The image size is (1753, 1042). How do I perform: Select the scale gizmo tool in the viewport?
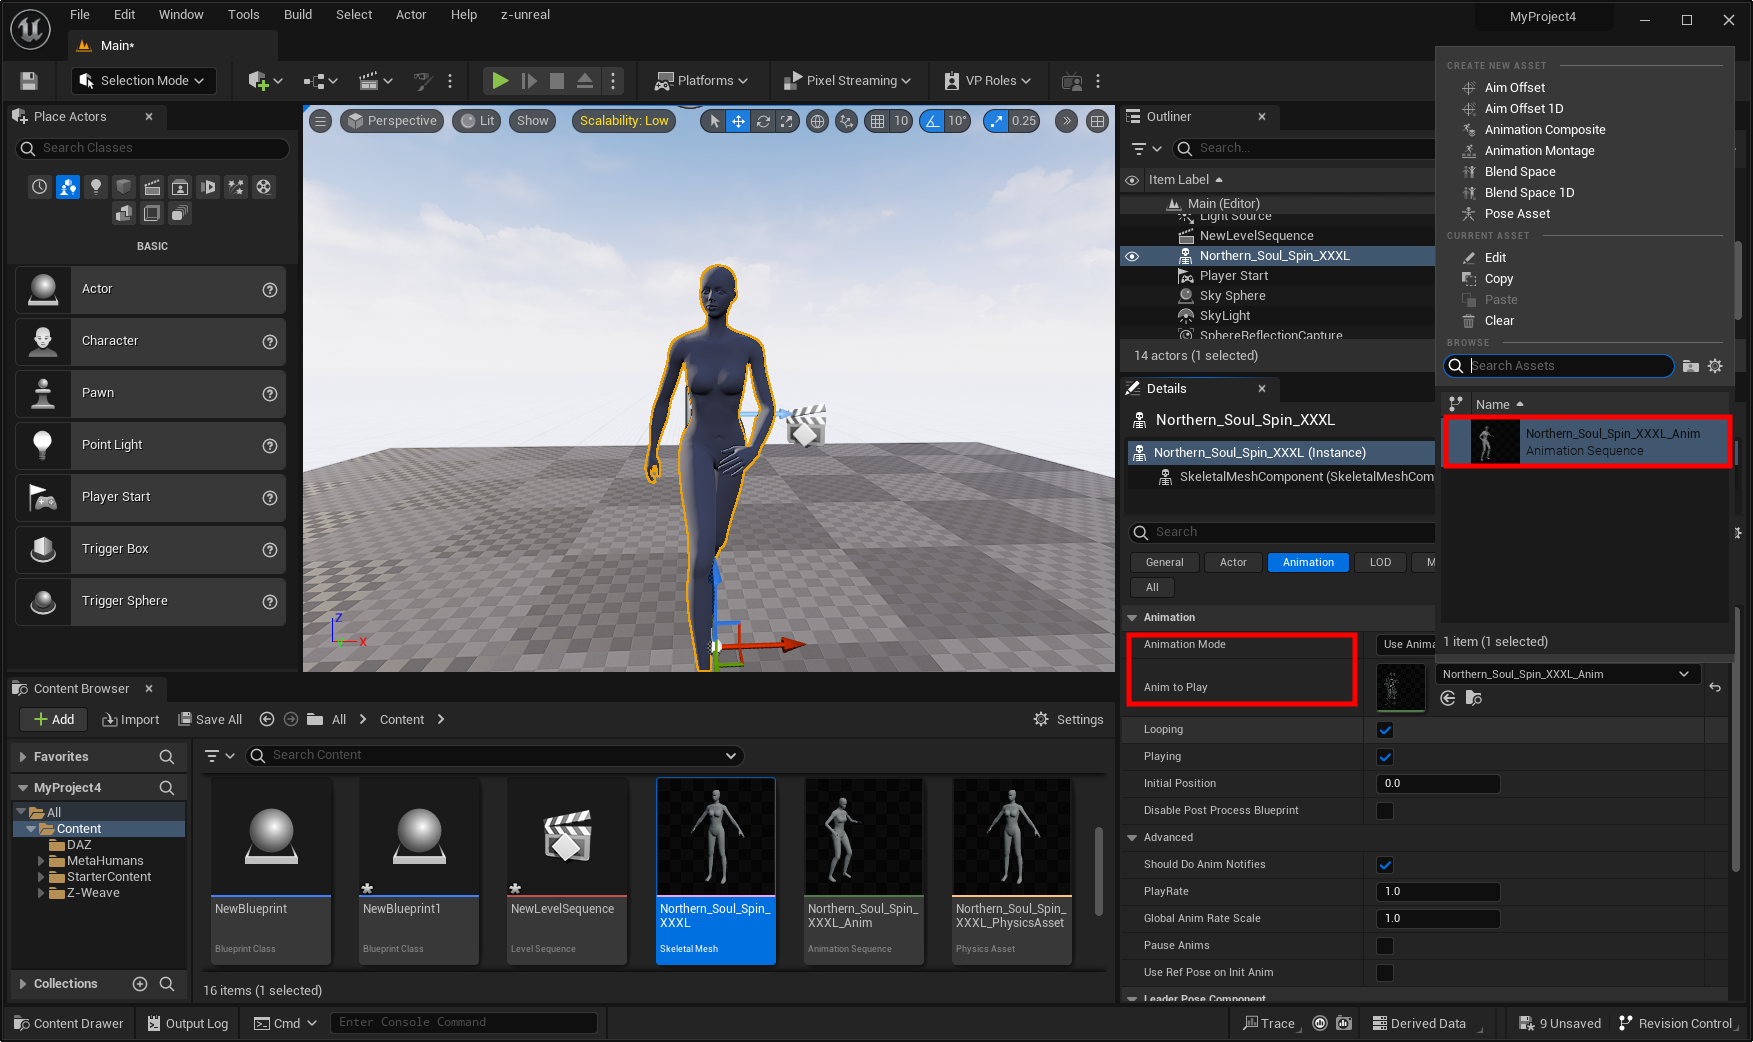point(787,121)
